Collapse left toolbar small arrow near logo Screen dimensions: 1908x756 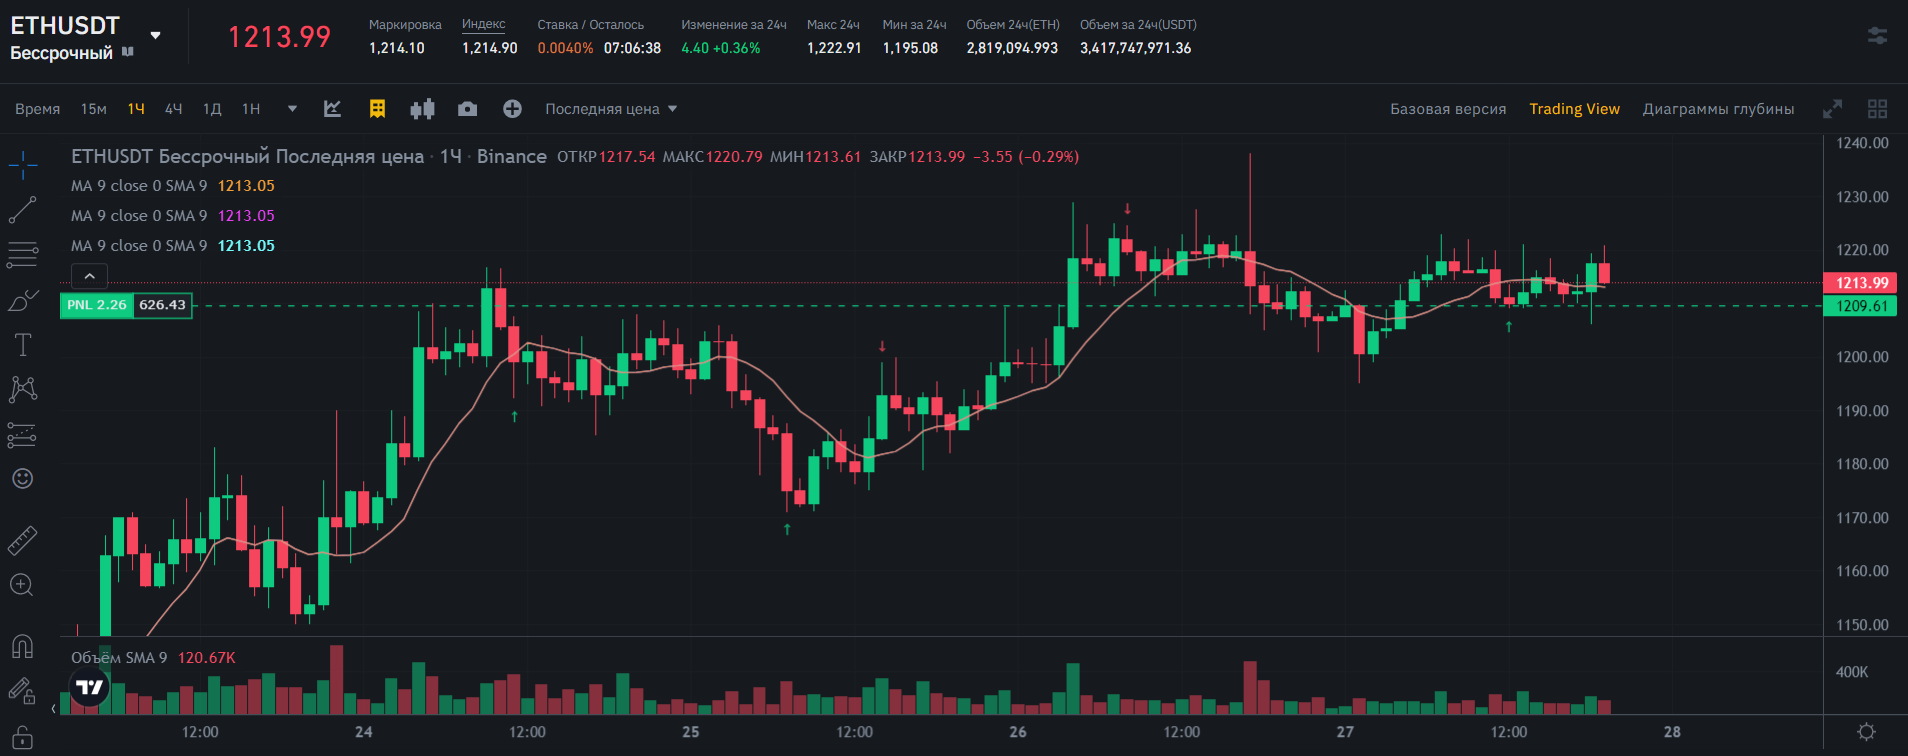coord(53,709)
